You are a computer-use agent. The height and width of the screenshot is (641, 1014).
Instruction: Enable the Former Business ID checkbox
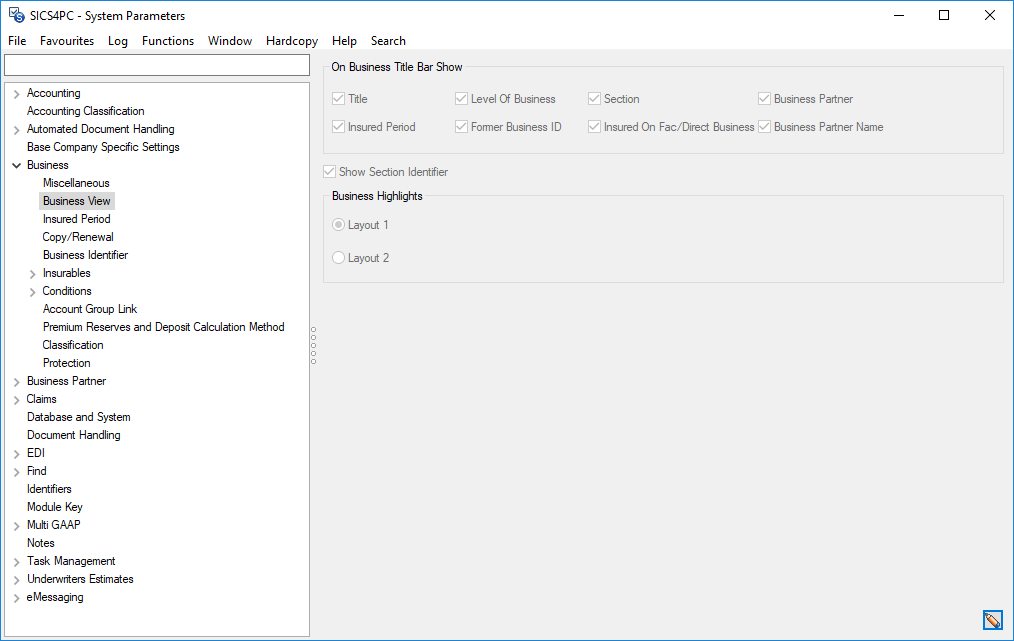pyautogui.click(x=460, y=126)
